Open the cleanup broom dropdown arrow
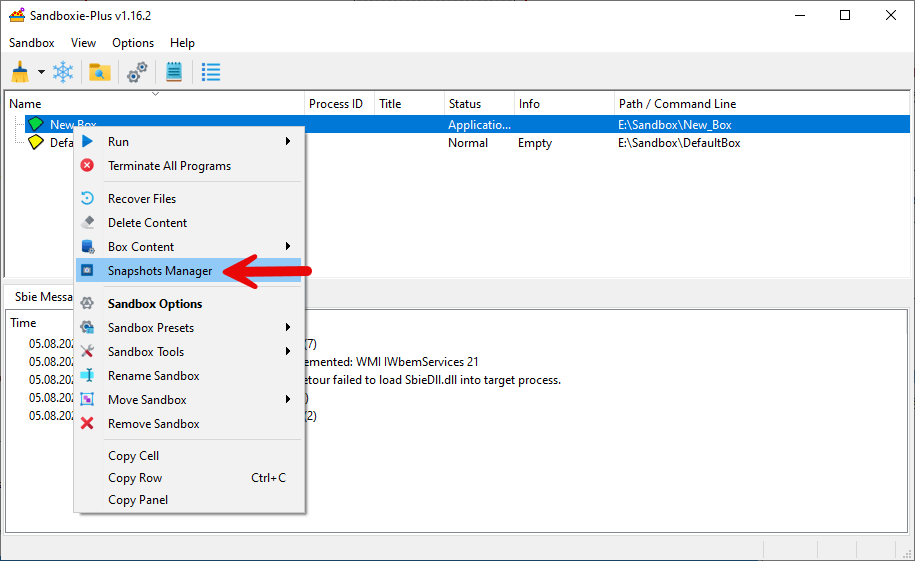 coord(41,72)
